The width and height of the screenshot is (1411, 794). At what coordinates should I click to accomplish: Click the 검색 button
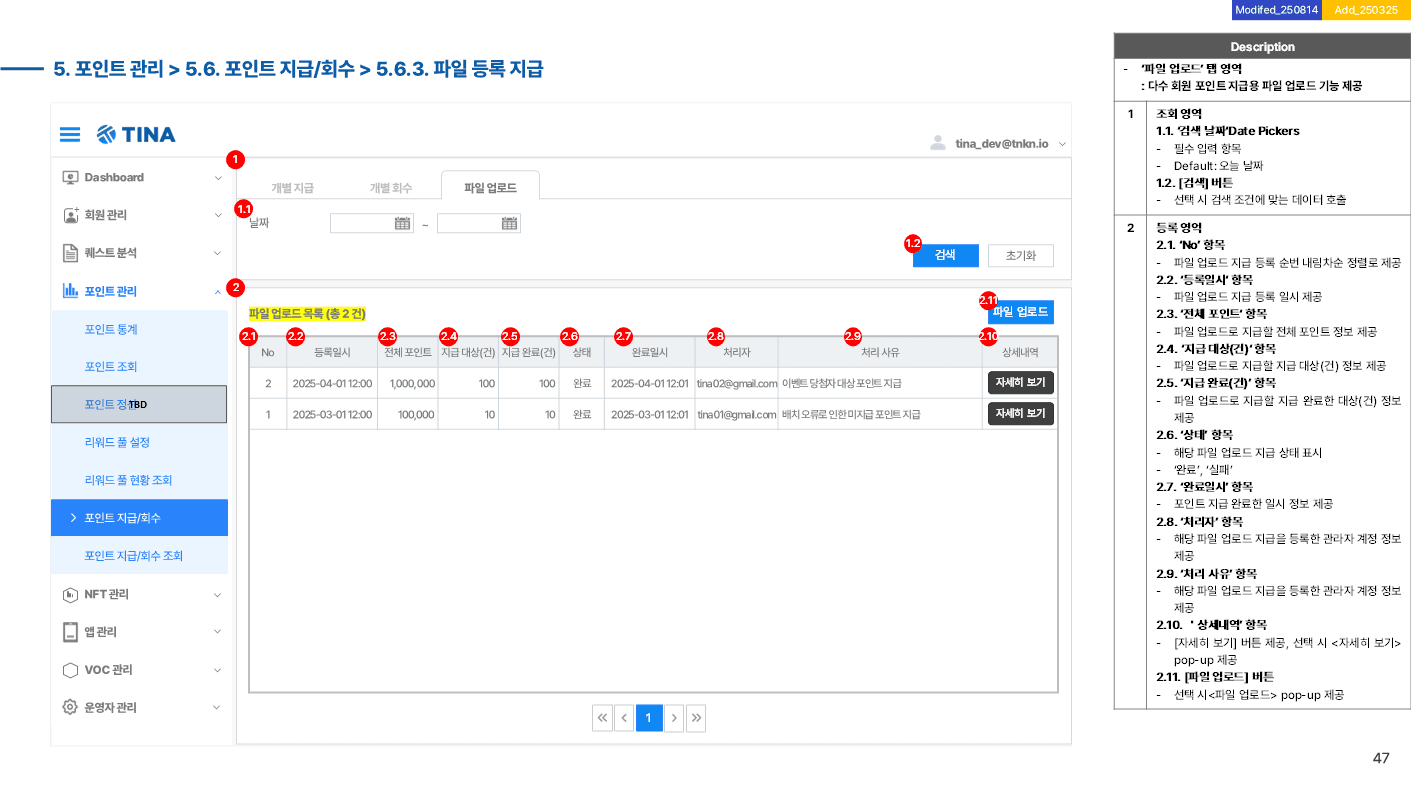945,255
